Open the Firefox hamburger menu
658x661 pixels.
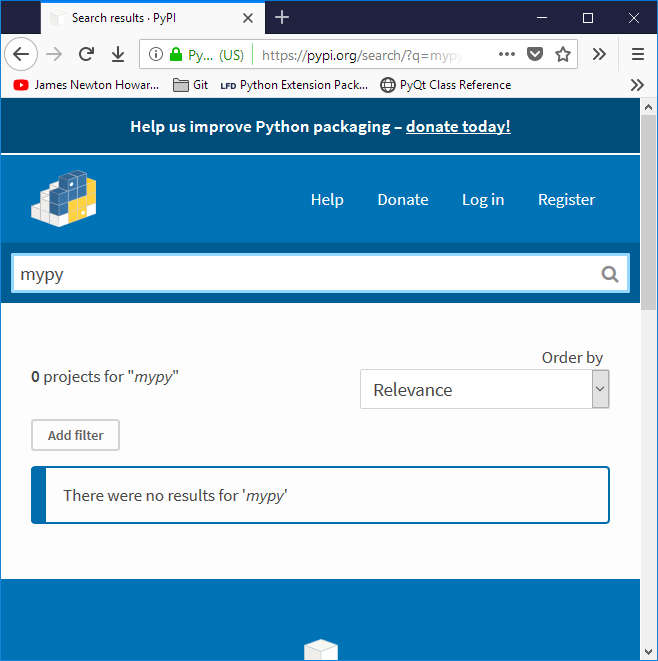(637, 54)
